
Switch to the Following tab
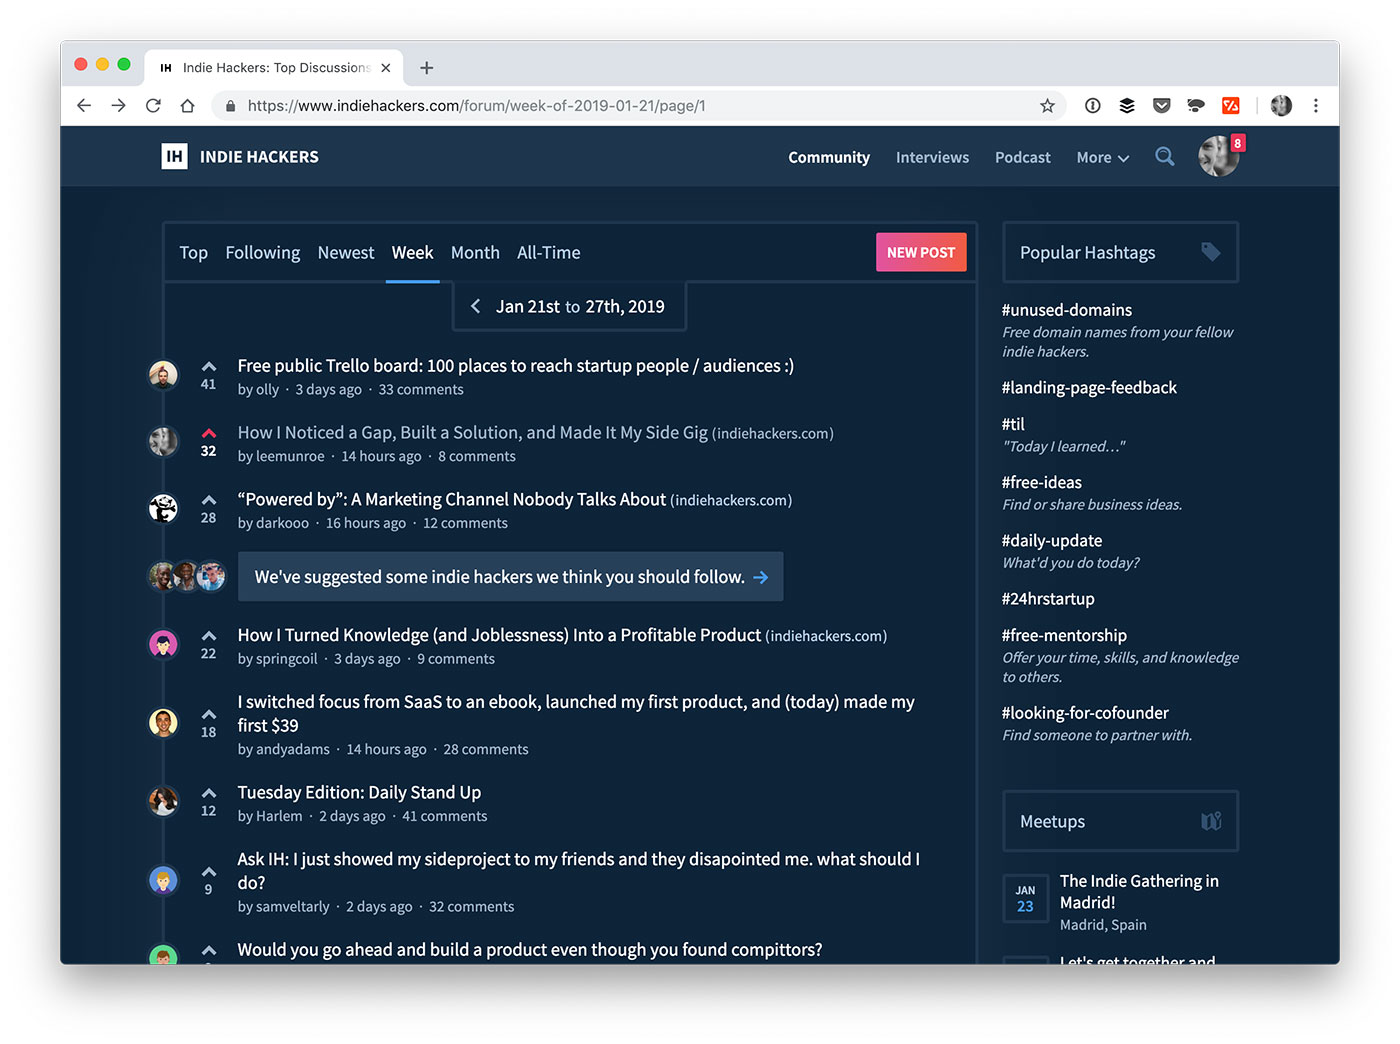(262, 252)
